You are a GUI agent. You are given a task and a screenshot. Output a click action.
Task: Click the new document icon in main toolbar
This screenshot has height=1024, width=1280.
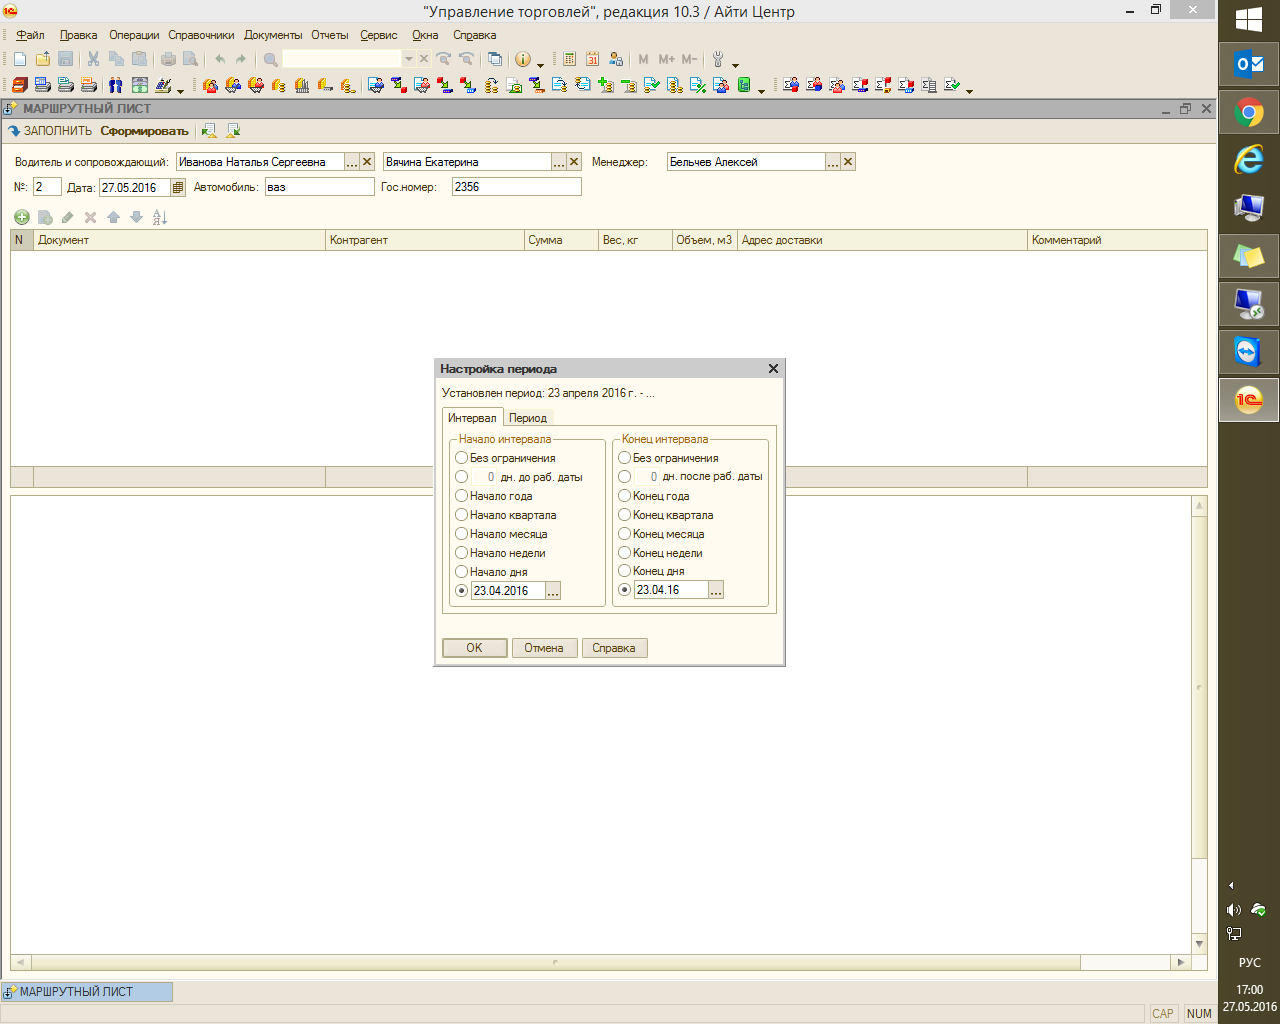tap(20, 59)
